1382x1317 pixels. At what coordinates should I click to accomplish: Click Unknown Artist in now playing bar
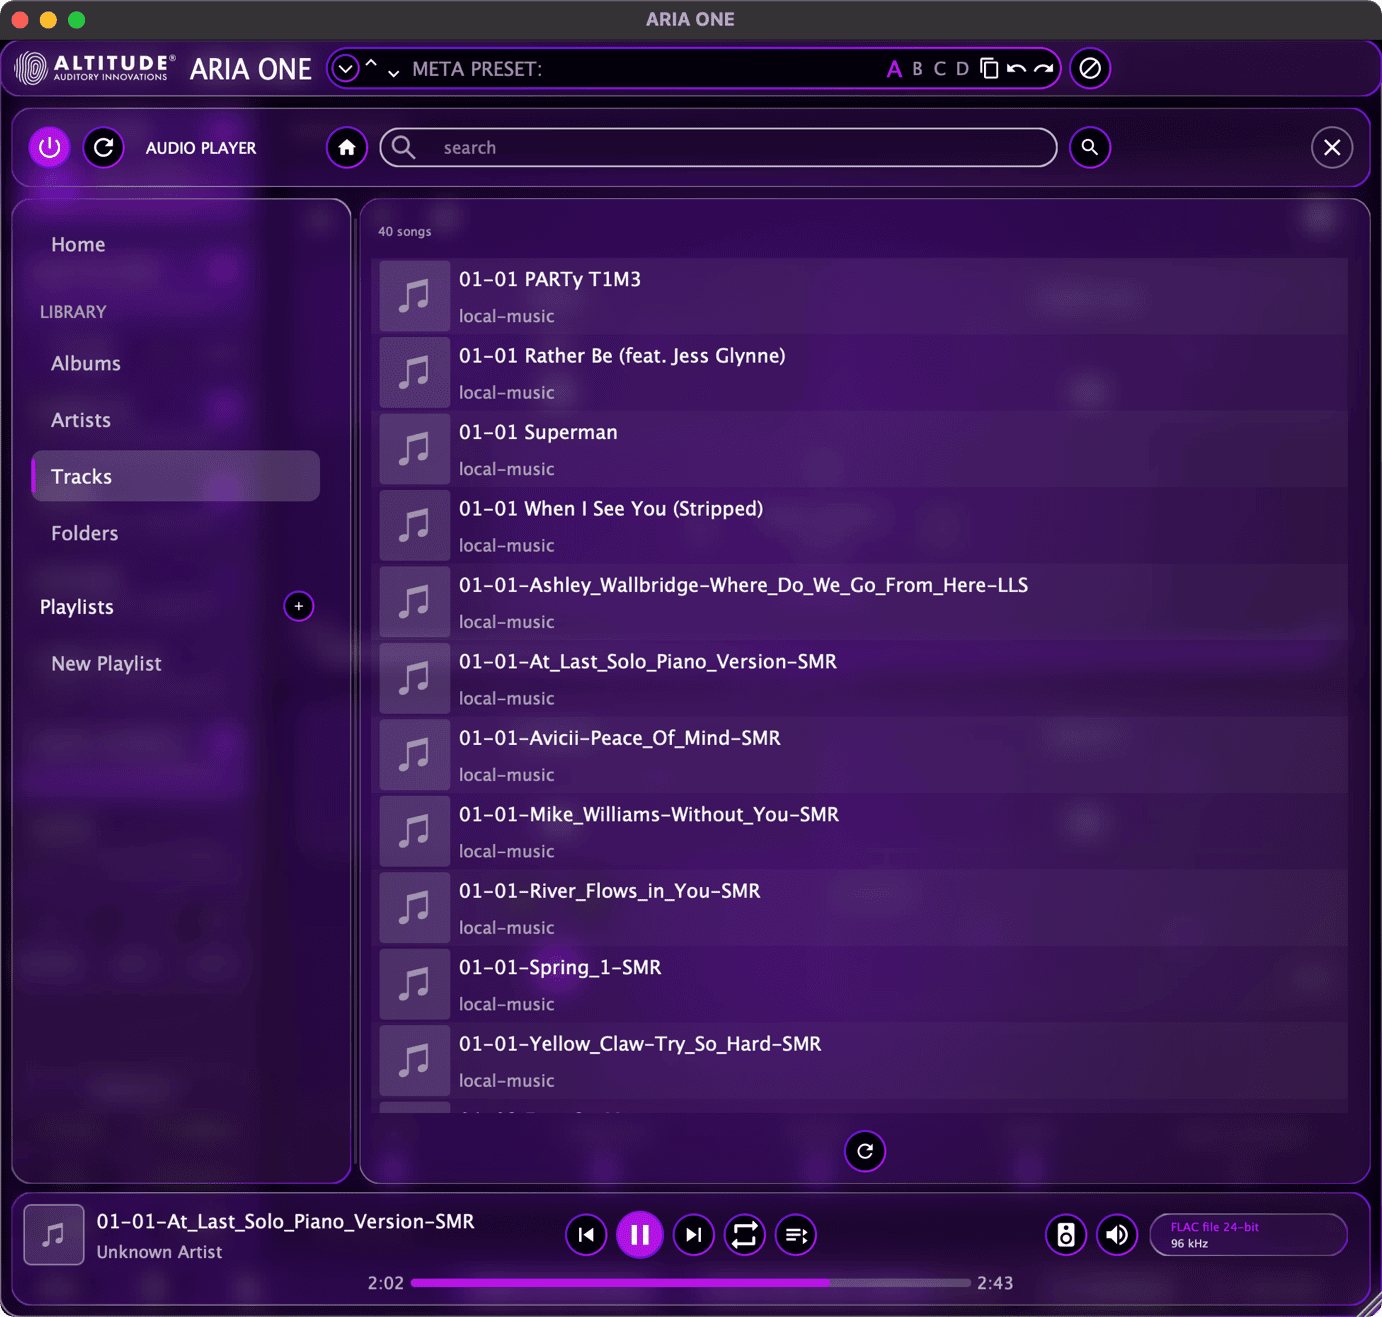159,1252
